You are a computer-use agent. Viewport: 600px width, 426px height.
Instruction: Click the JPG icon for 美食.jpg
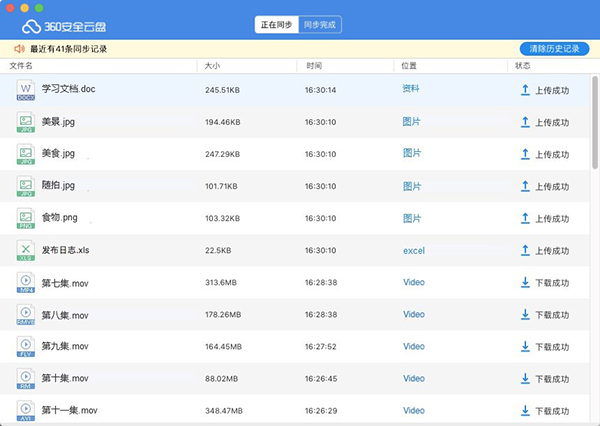tap(26, 154)
